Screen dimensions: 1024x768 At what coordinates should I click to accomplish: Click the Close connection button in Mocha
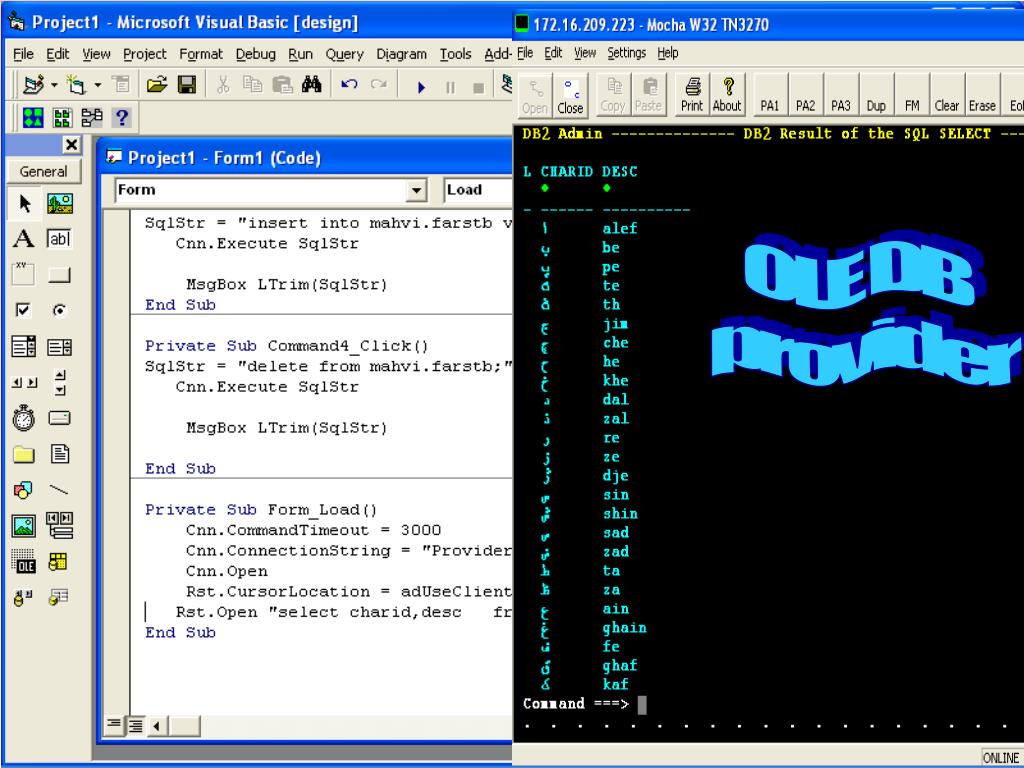[570, 95]
